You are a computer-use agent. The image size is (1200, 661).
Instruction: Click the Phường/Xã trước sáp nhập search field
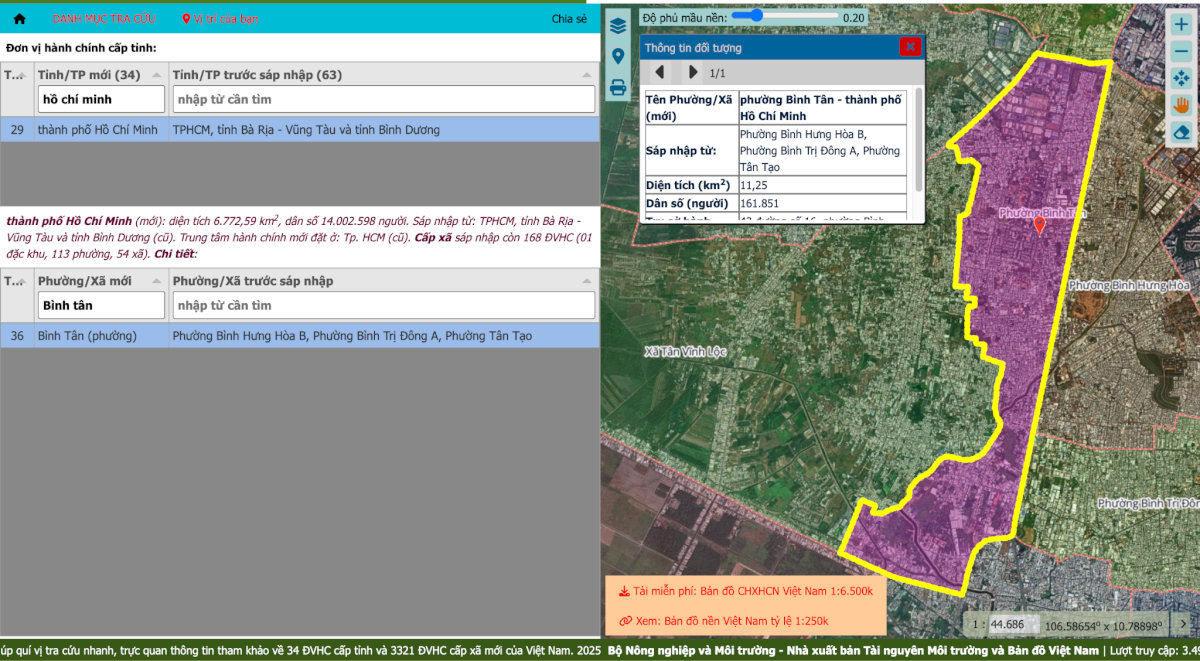point(384,305)
